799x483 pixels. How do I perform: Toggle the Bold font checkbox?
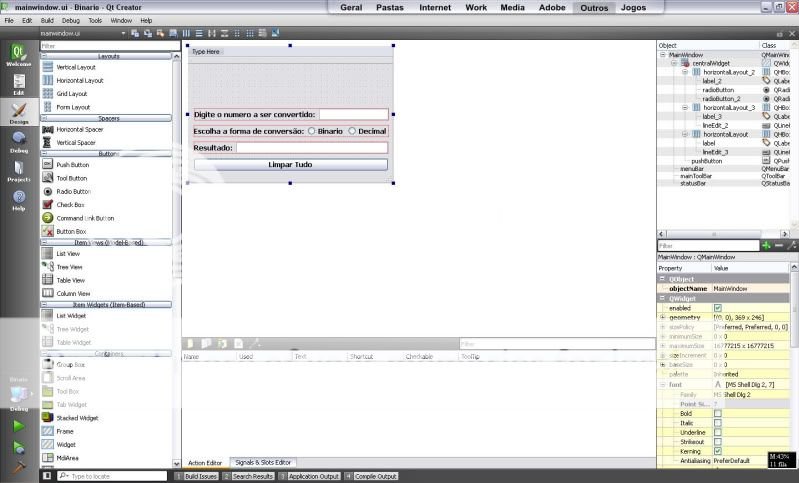[717, 413]
